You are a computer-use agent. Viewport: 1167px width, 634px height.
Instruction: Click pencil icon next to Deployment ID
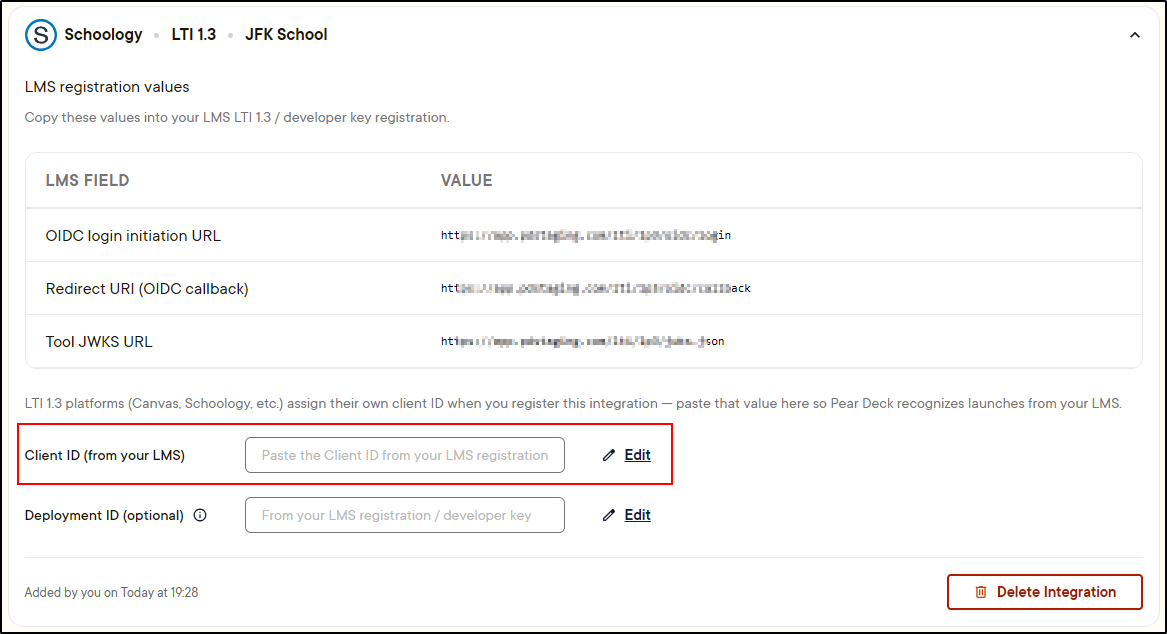[x=609, y=515]
